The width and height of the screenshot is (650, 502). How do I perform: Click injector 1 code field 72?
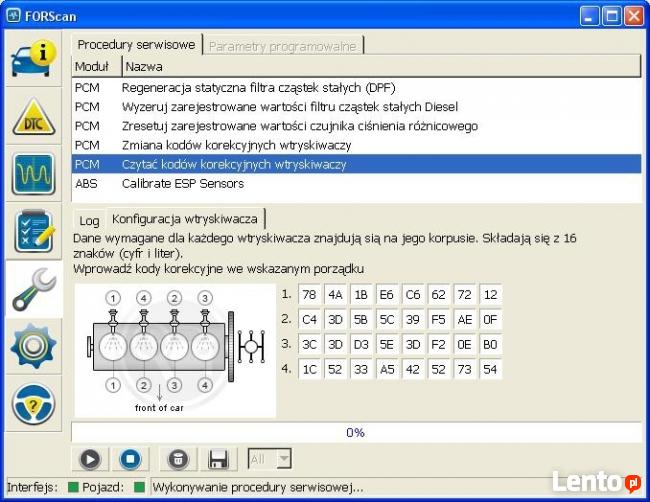[x=465, y=295]
